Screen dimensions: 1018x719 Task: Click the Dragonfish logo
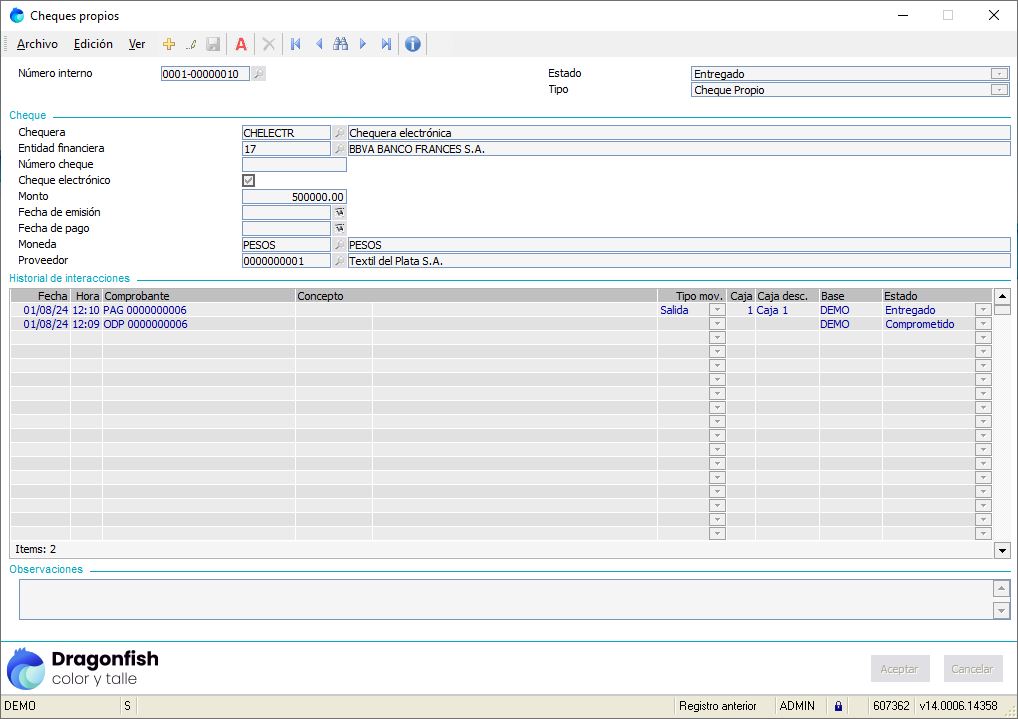[82, 668]
